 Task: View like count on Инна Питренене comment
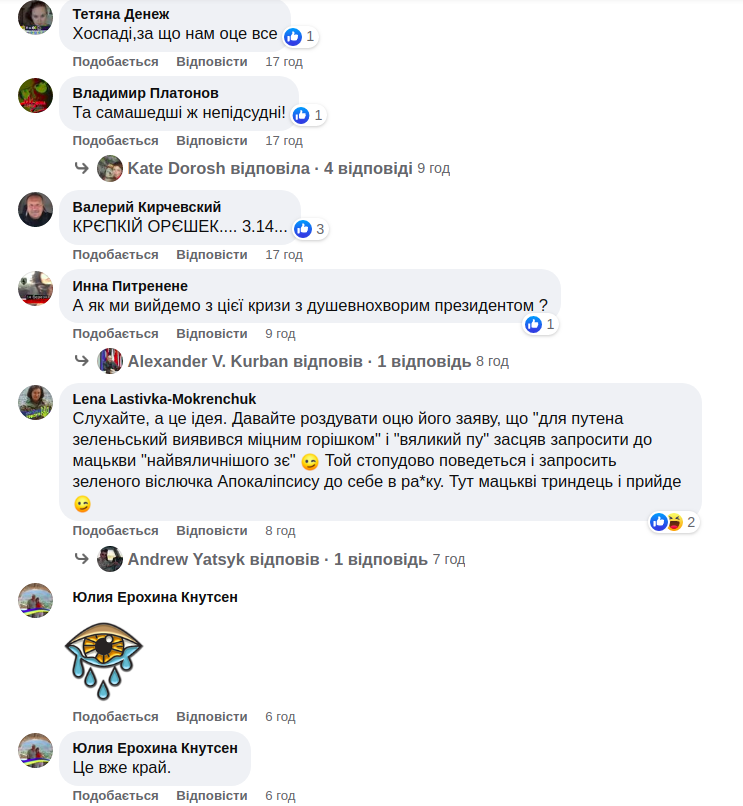(x=541, y=324)
